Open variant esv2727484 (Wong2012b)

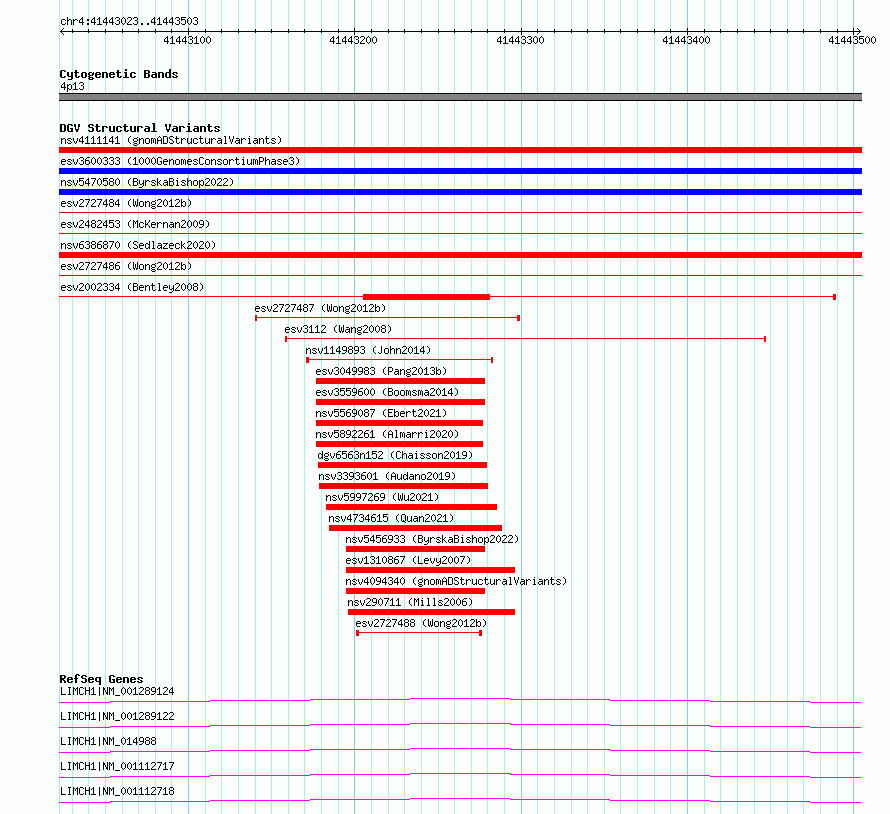pos(126,203)
